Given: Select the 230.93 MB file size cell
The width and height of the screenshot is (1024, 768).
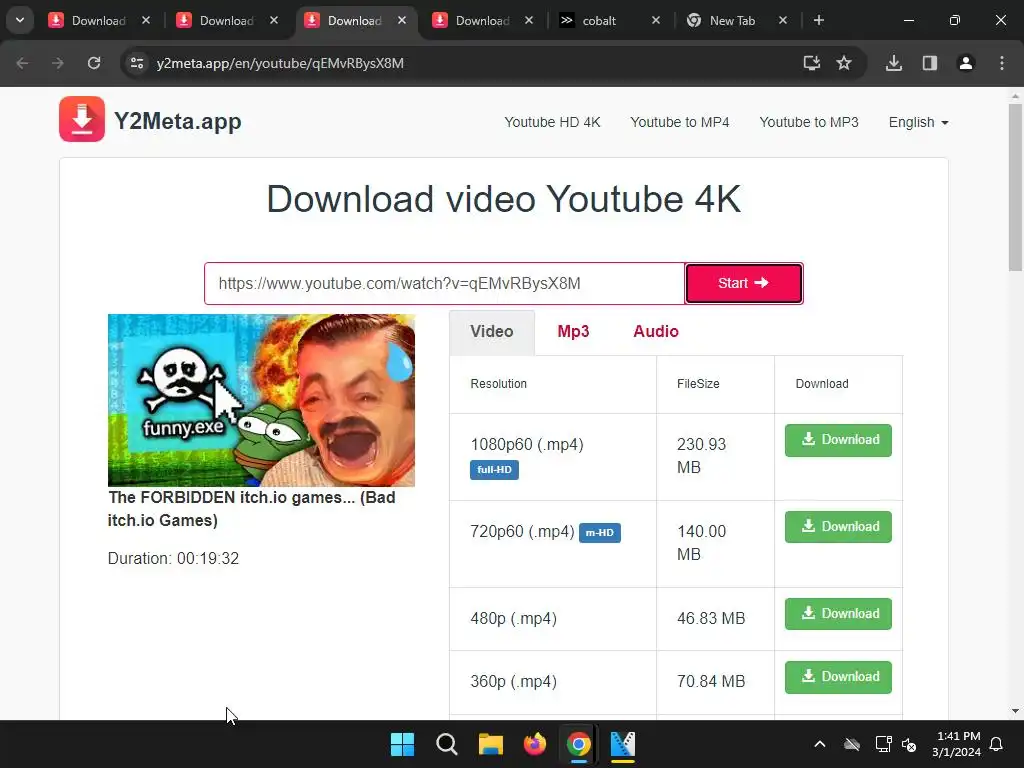Looking at the screenshot, I should click(715, 456).
